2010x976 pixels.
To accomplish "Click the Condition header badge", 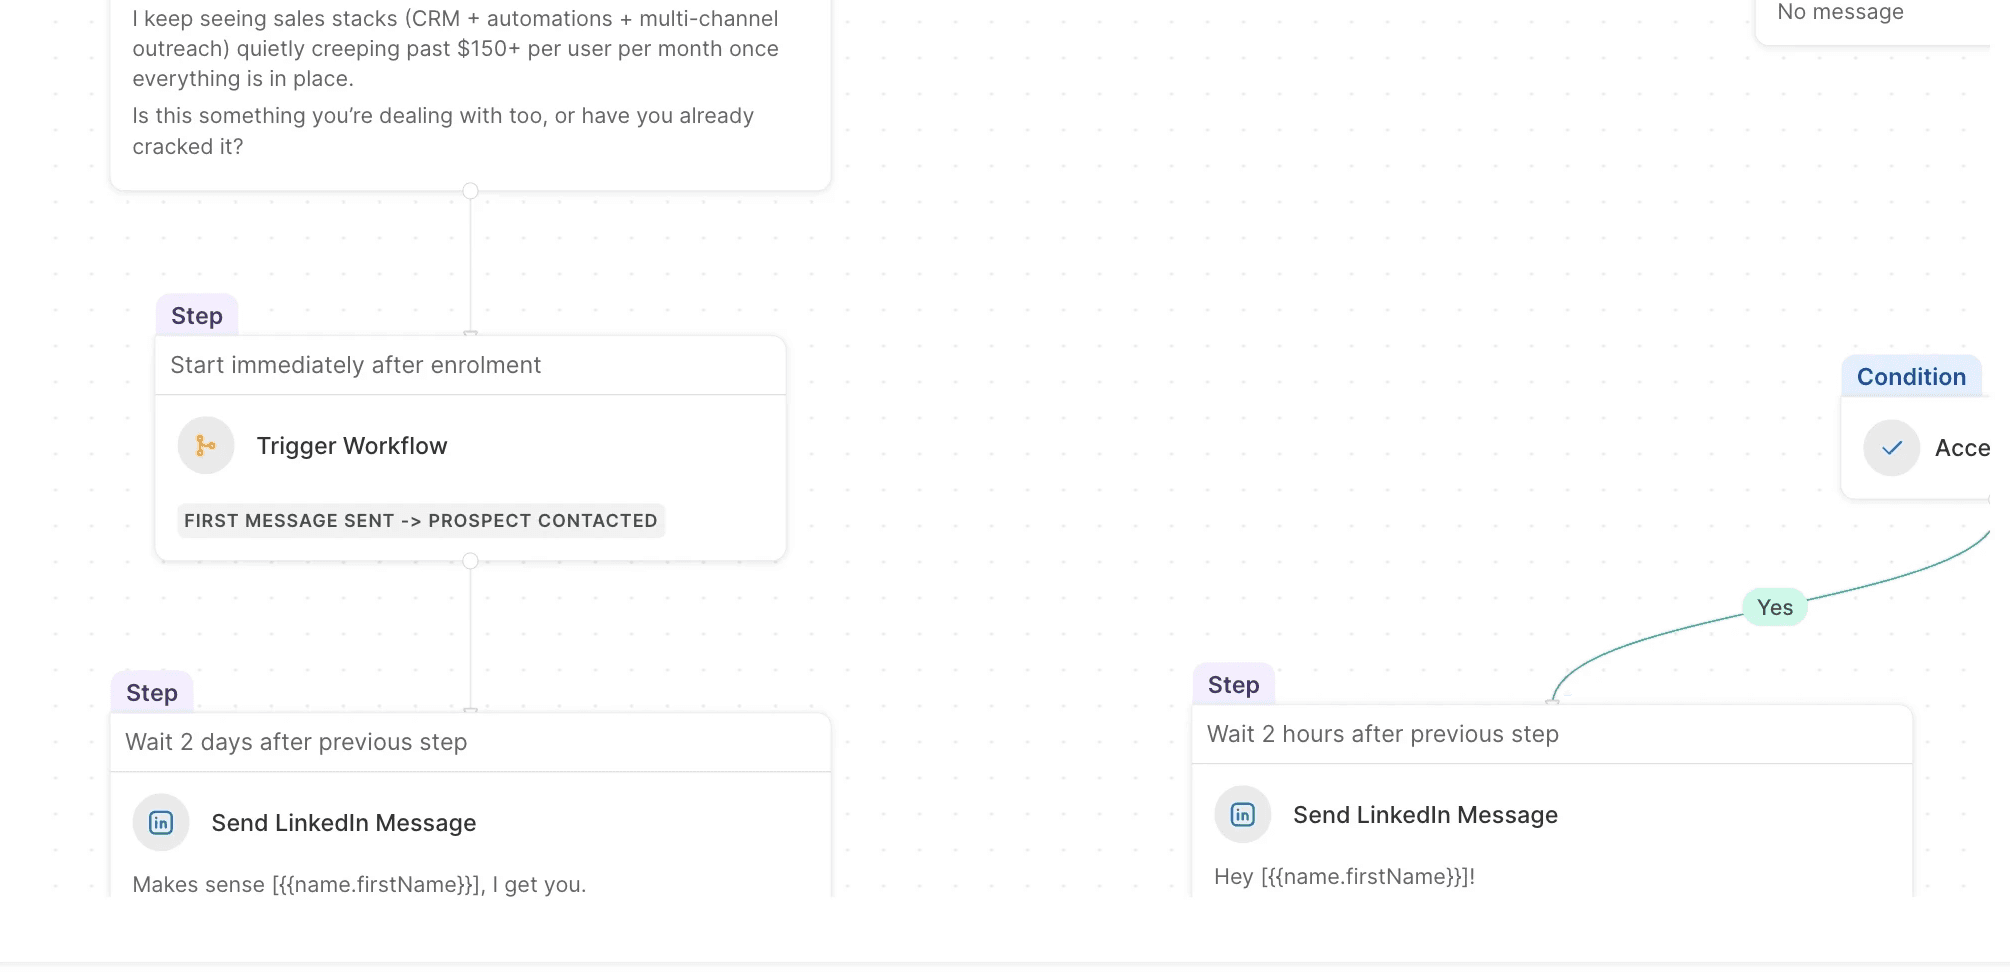I will point(1911,377).
